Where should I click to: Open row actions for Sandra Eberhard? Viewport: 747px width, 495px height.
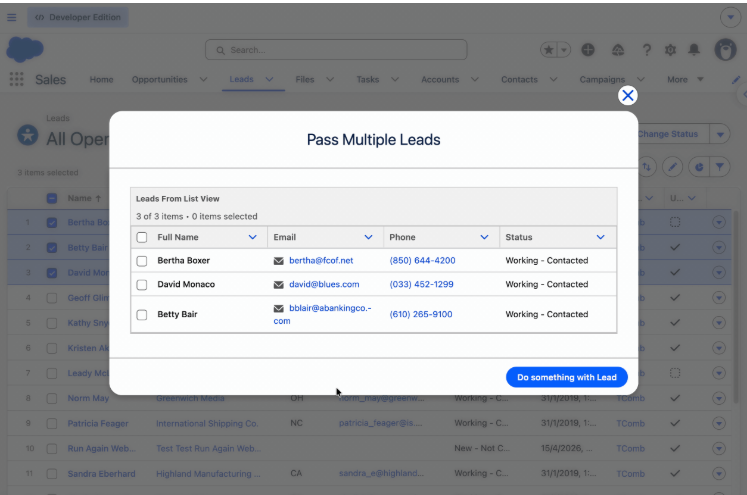(719, 474)
